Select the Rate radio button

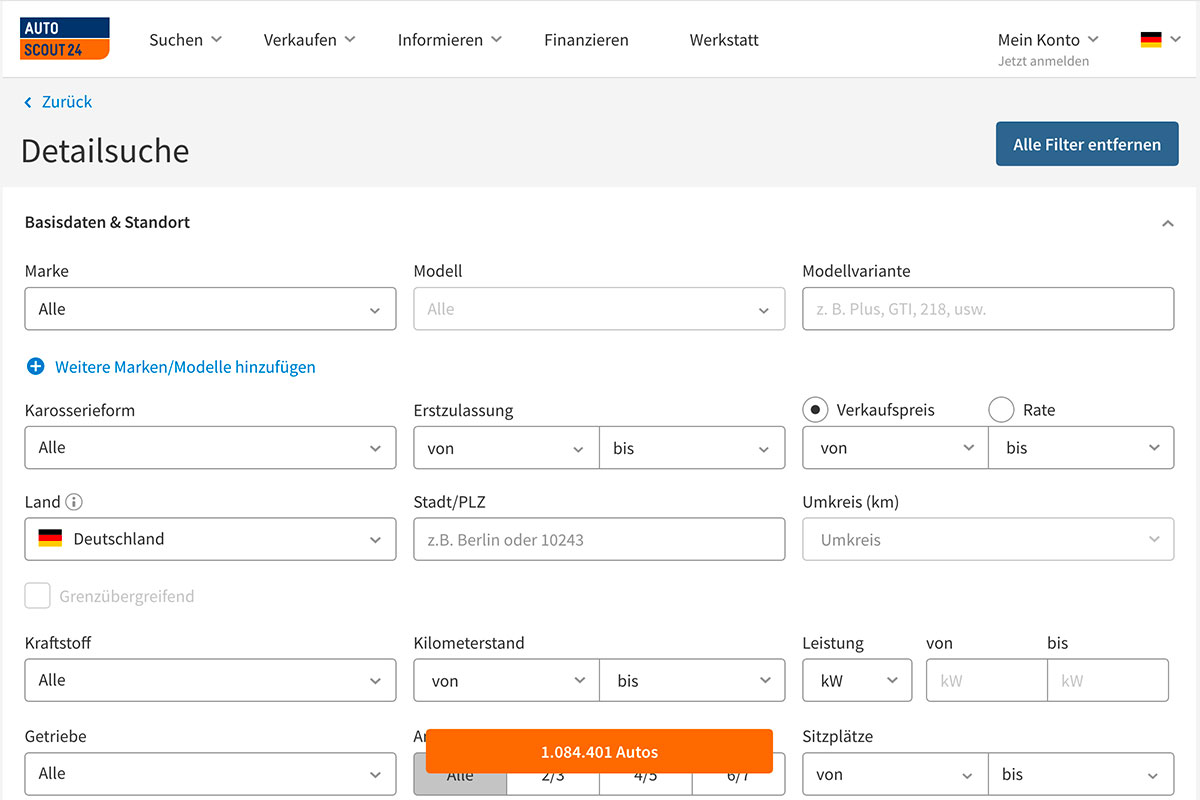[1001, 410]
